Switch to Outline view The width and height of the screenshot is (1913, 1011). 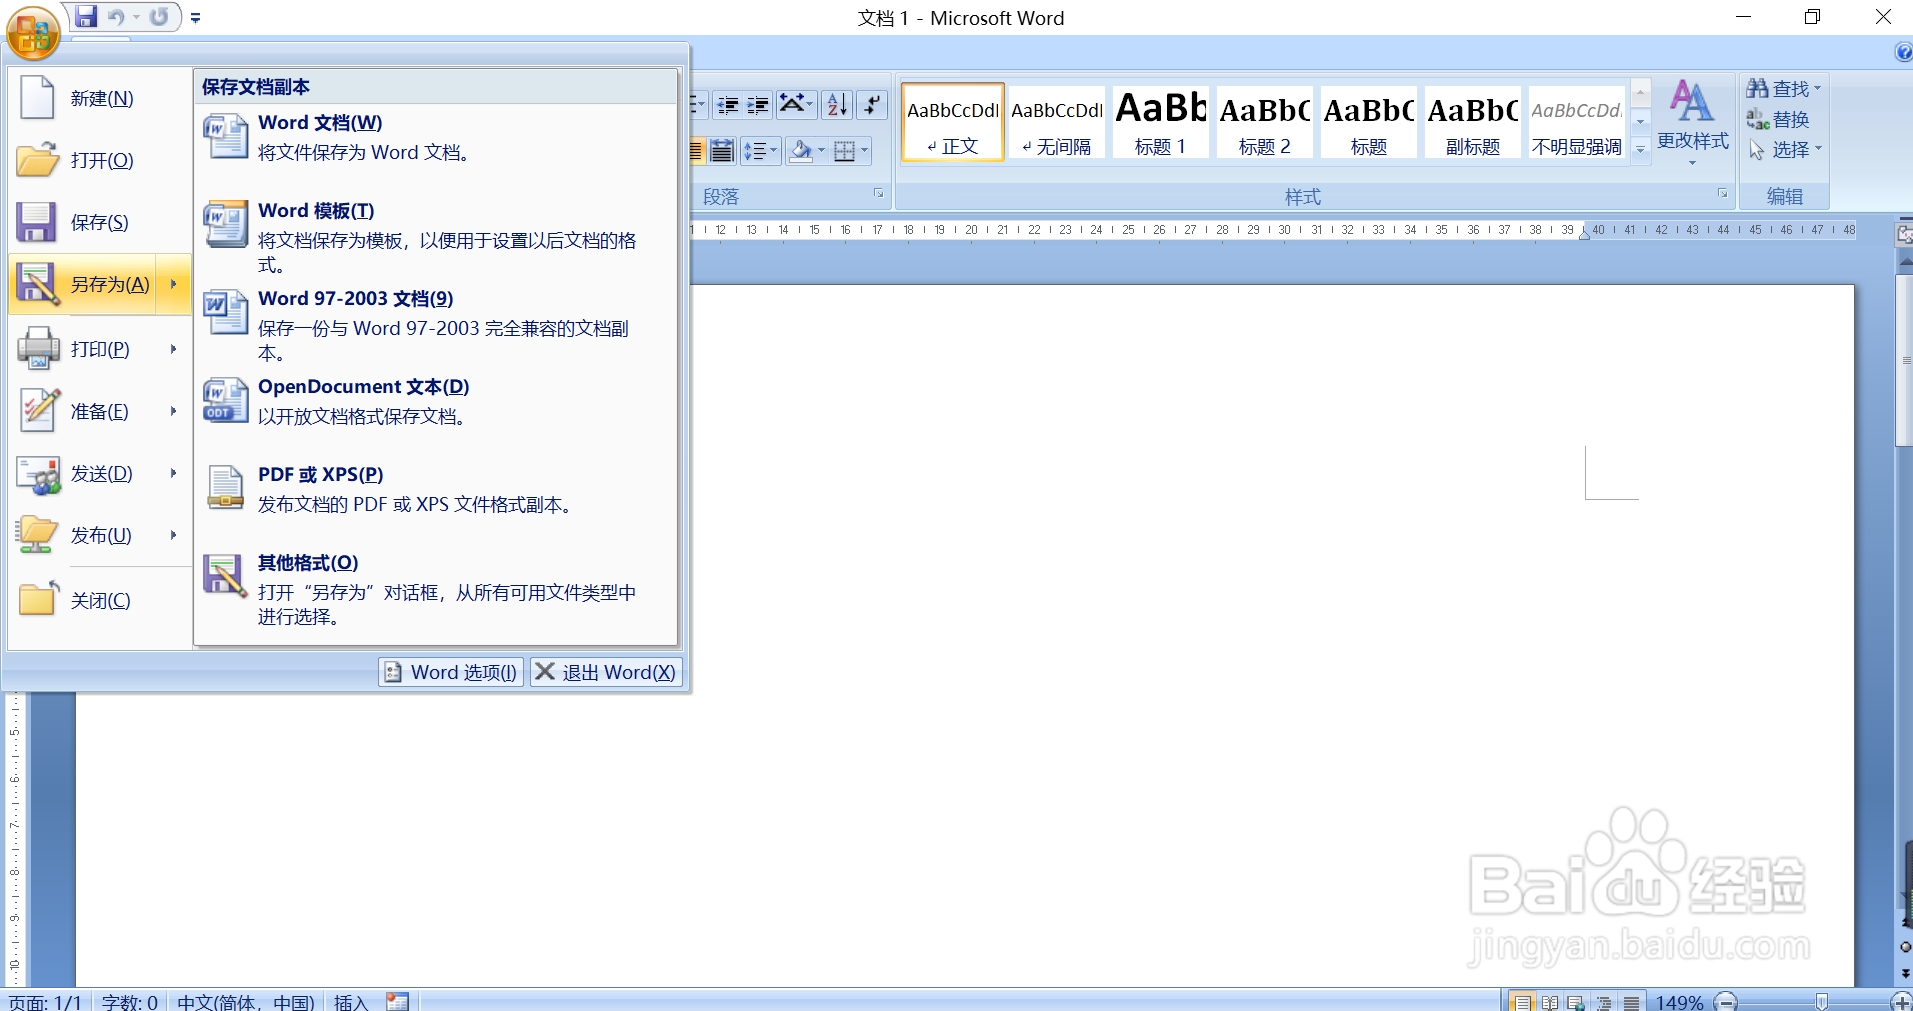(1604, 1001)
